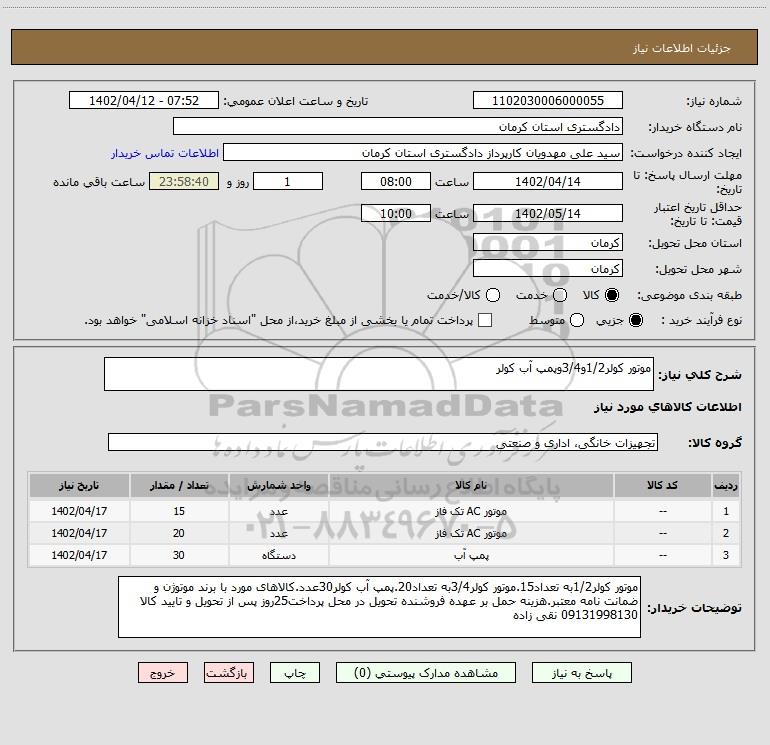Click the استان محل تحویل field کرمان

tap(548, 242)
